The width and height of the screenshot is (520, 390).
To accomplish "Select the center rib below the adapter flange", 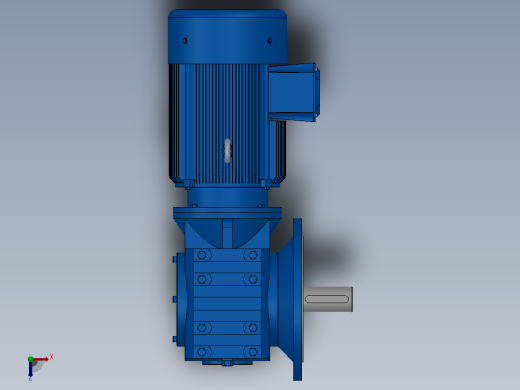I will point(227,233).
